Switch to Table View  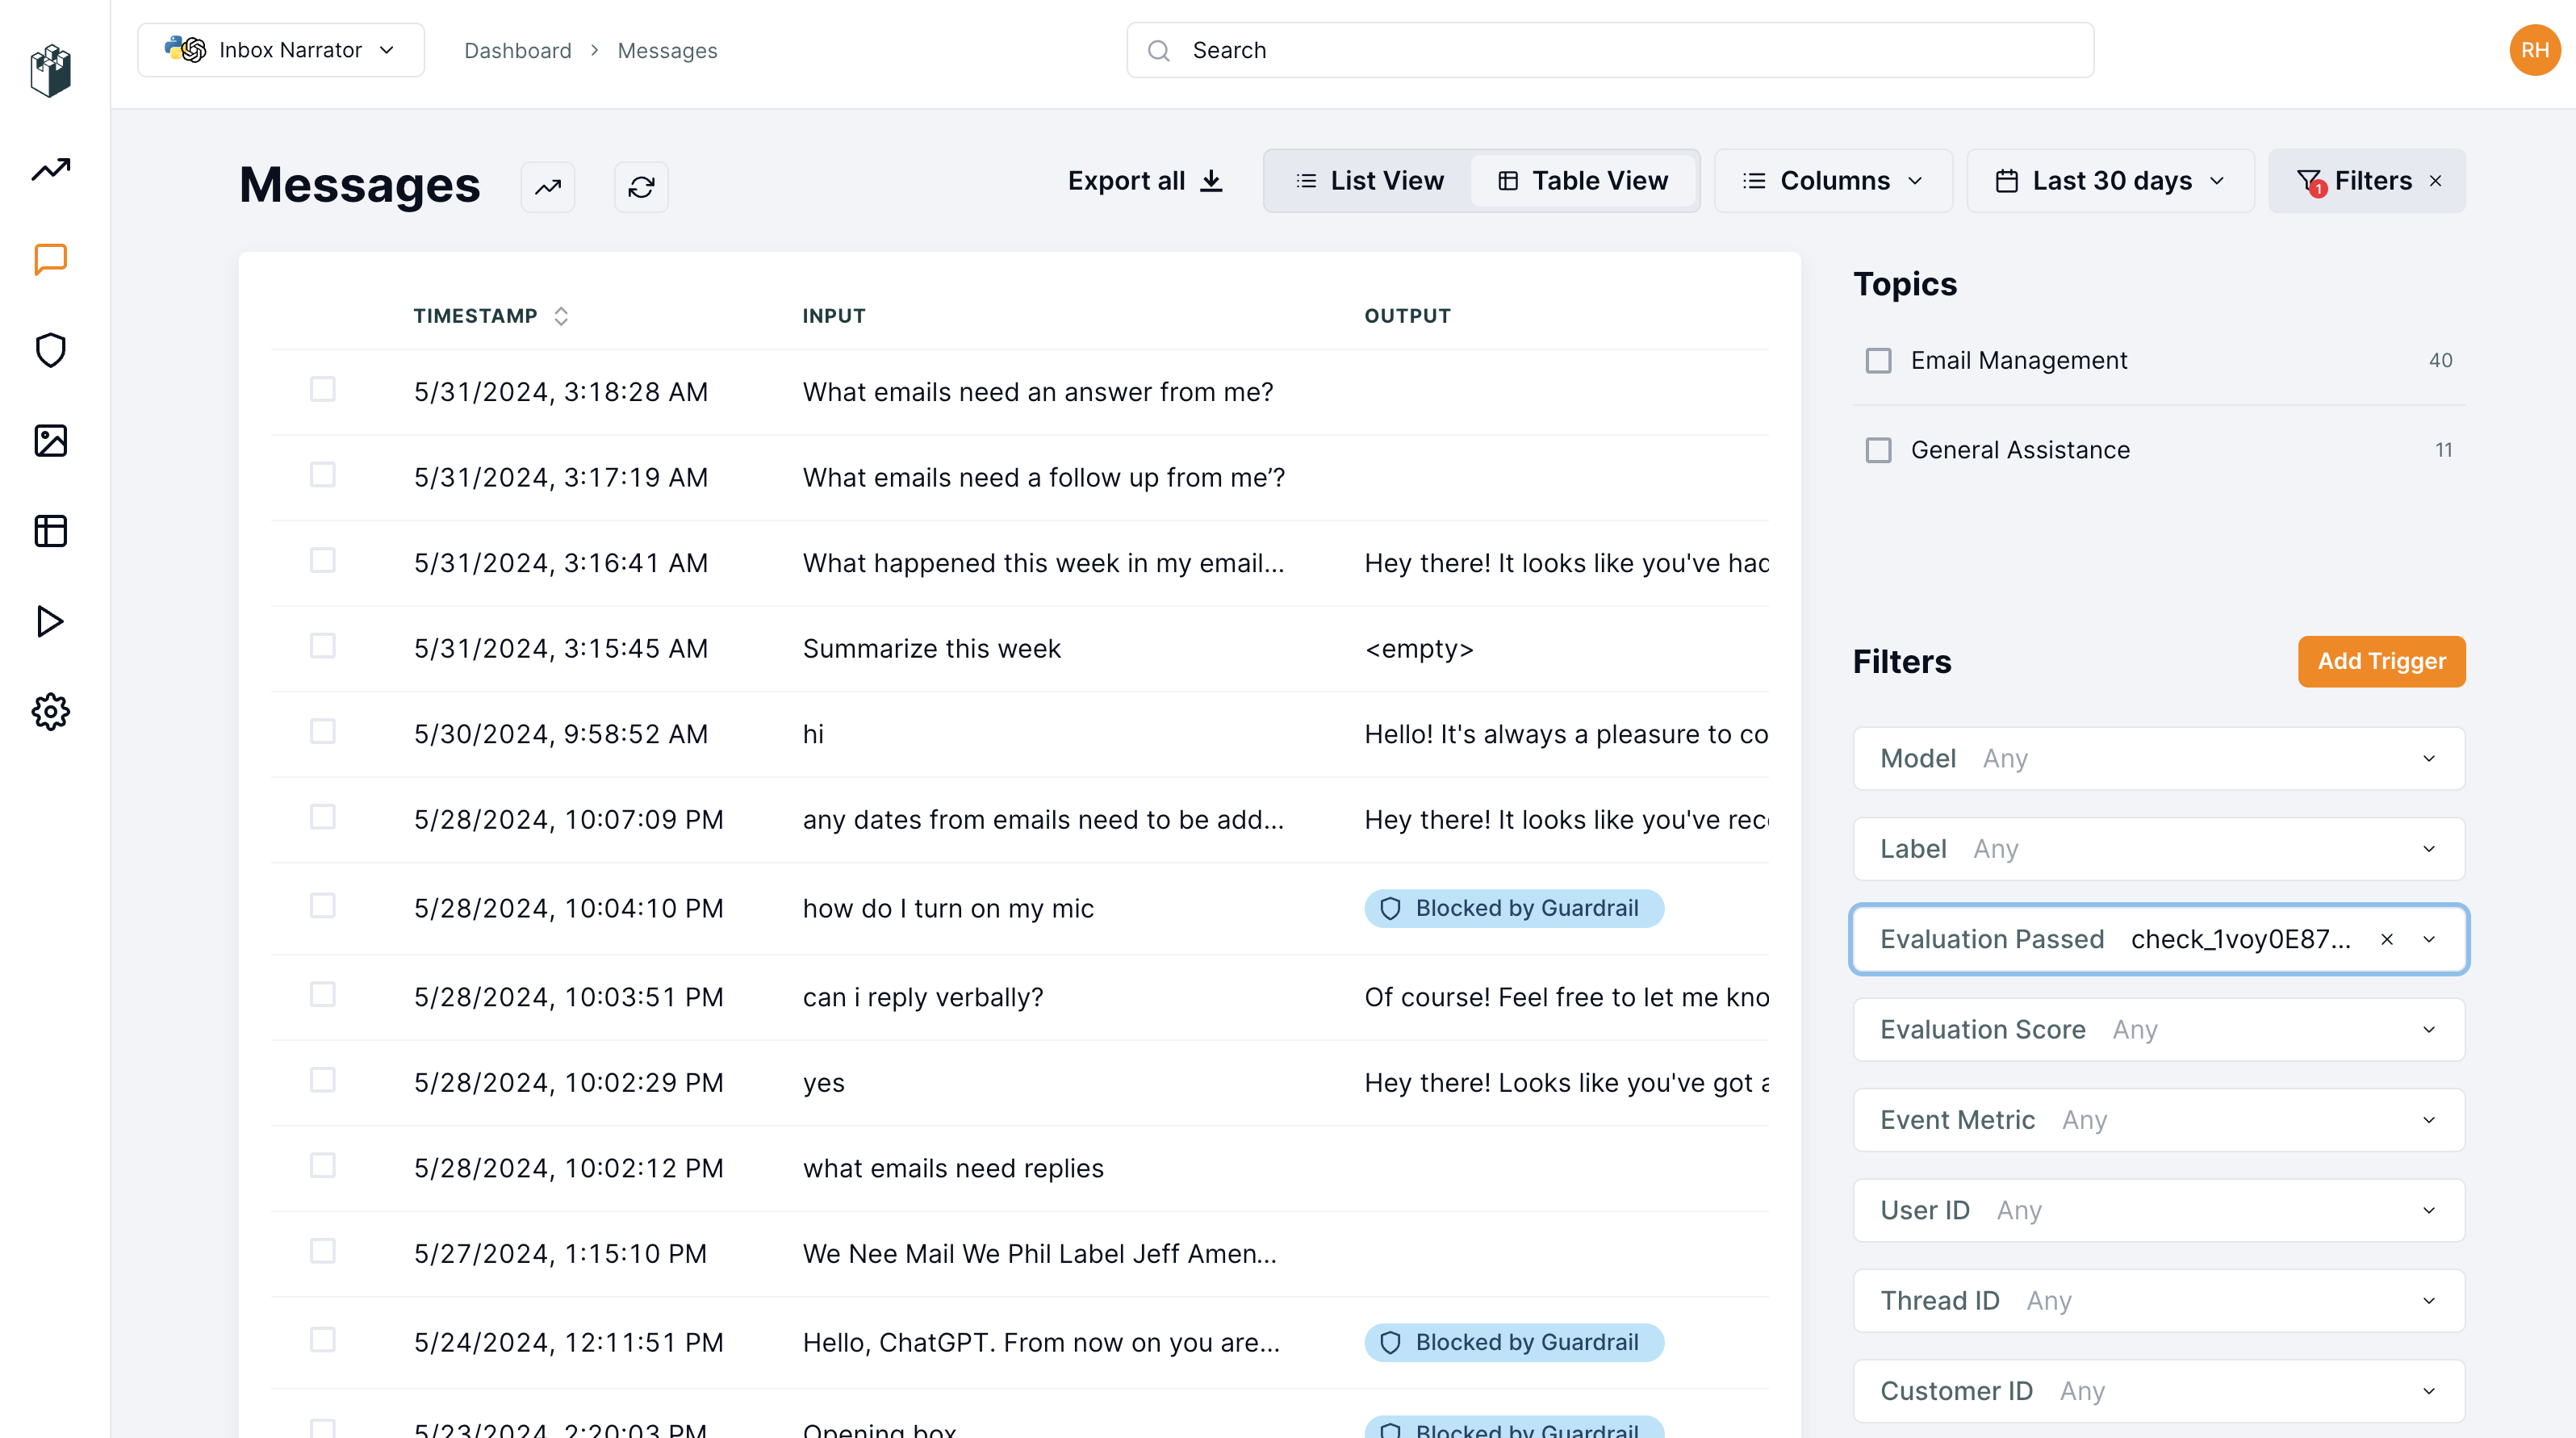point(1583,181)
